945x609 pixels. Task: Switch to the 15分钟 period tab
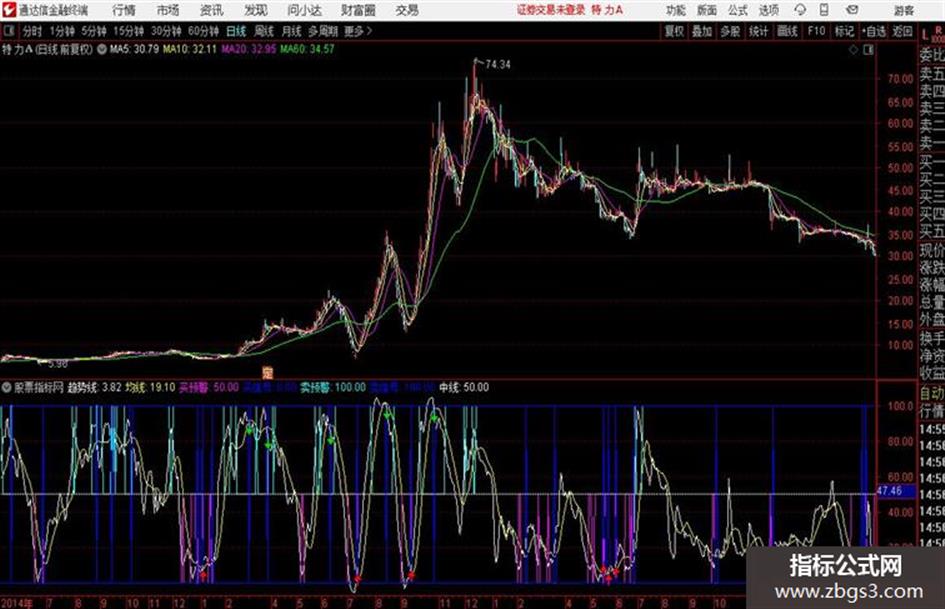128,31
